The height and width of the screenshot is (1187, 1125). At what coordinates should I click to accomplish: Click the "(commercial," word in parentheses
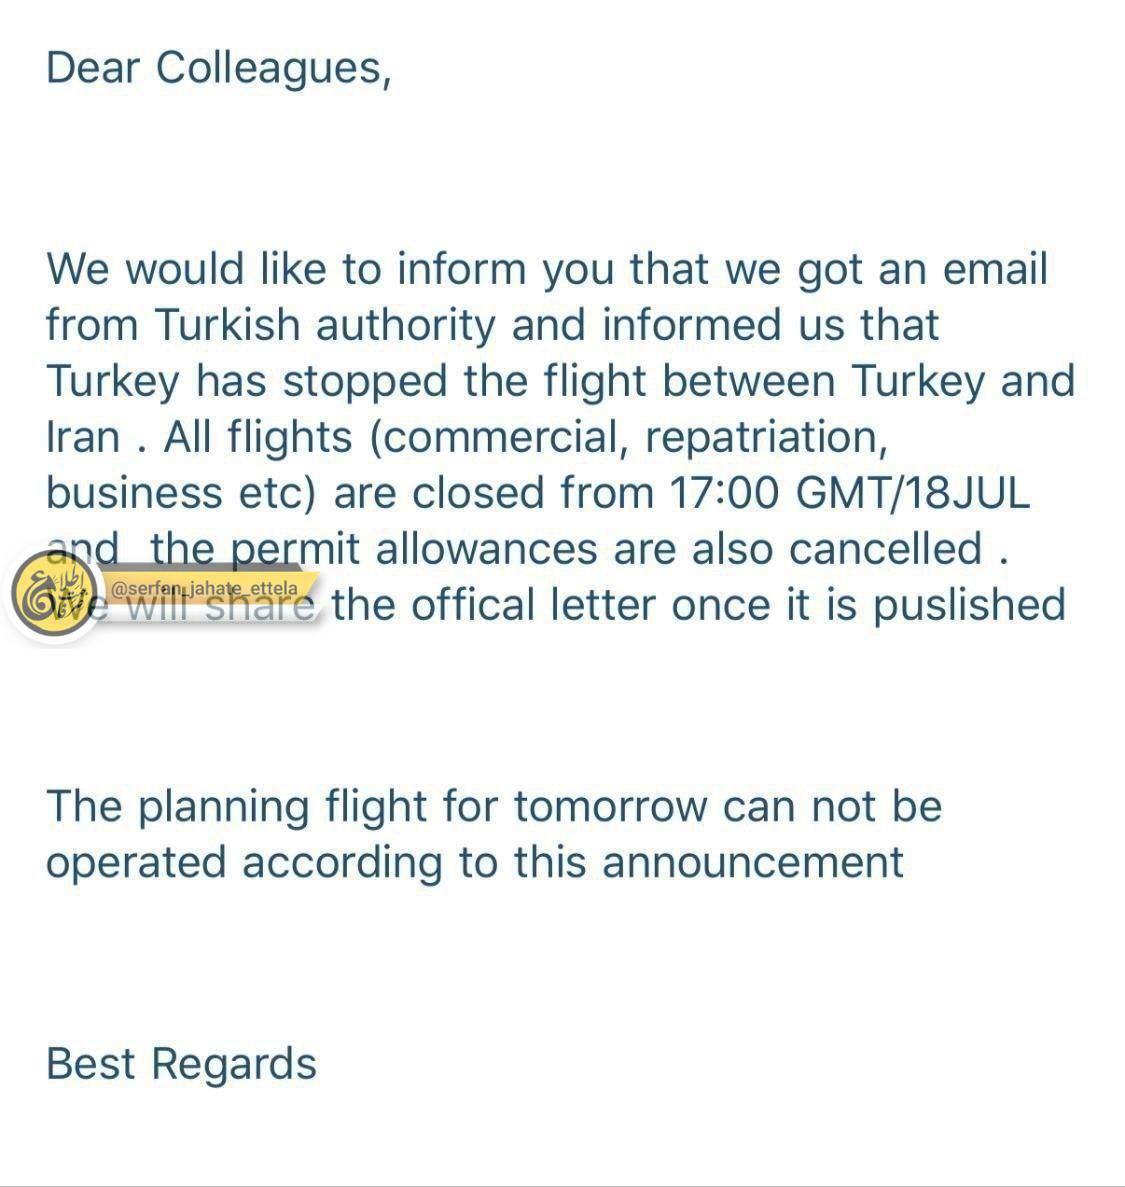(499, 439)
